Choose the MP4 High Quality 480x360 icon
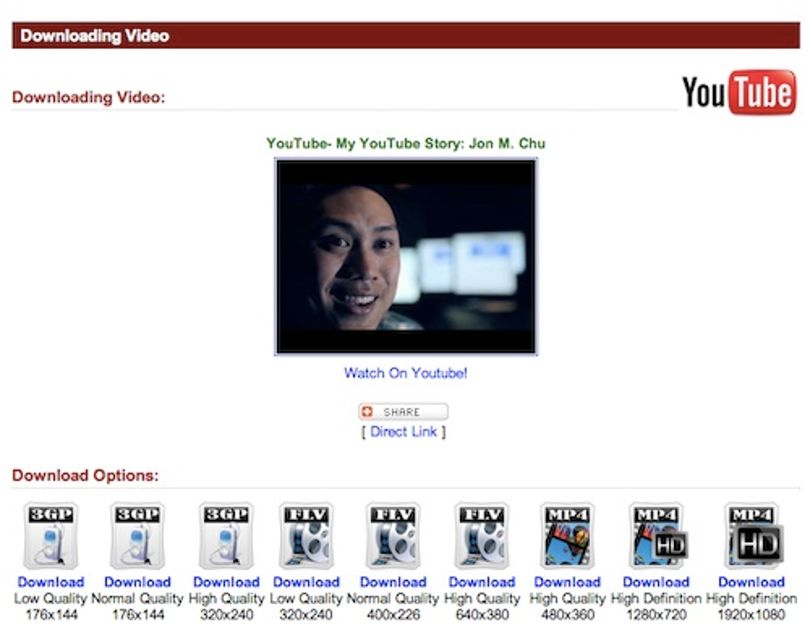Viewport: 810px width, 638px height. tap(567, 536)
